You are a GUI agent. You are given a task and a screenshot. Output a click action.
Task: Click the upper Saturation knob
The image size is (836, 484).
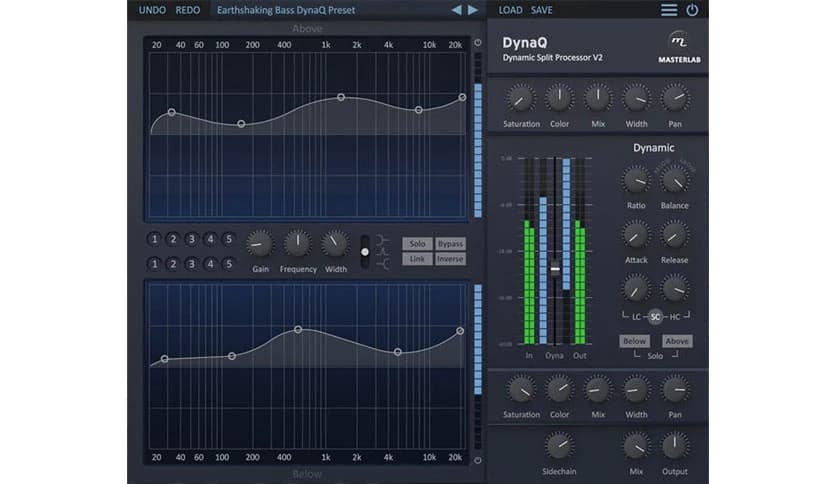coord(521,99)
